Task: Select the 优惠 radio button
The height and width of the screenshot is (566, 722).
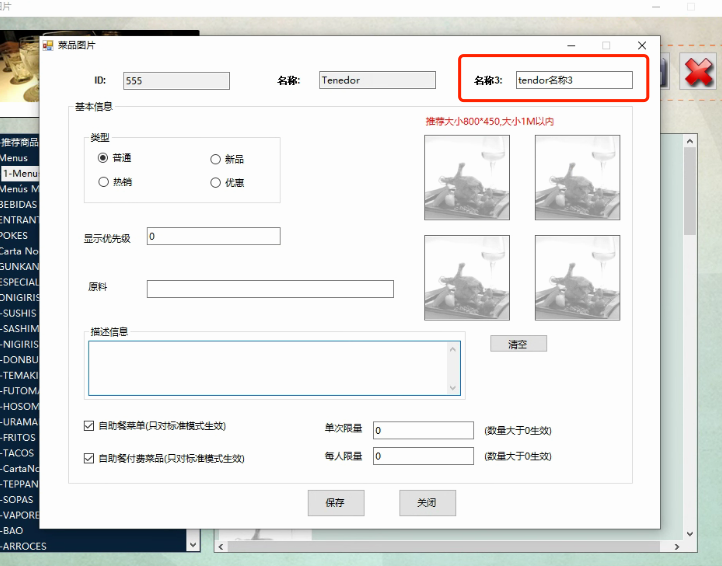Action: point(215,183)
